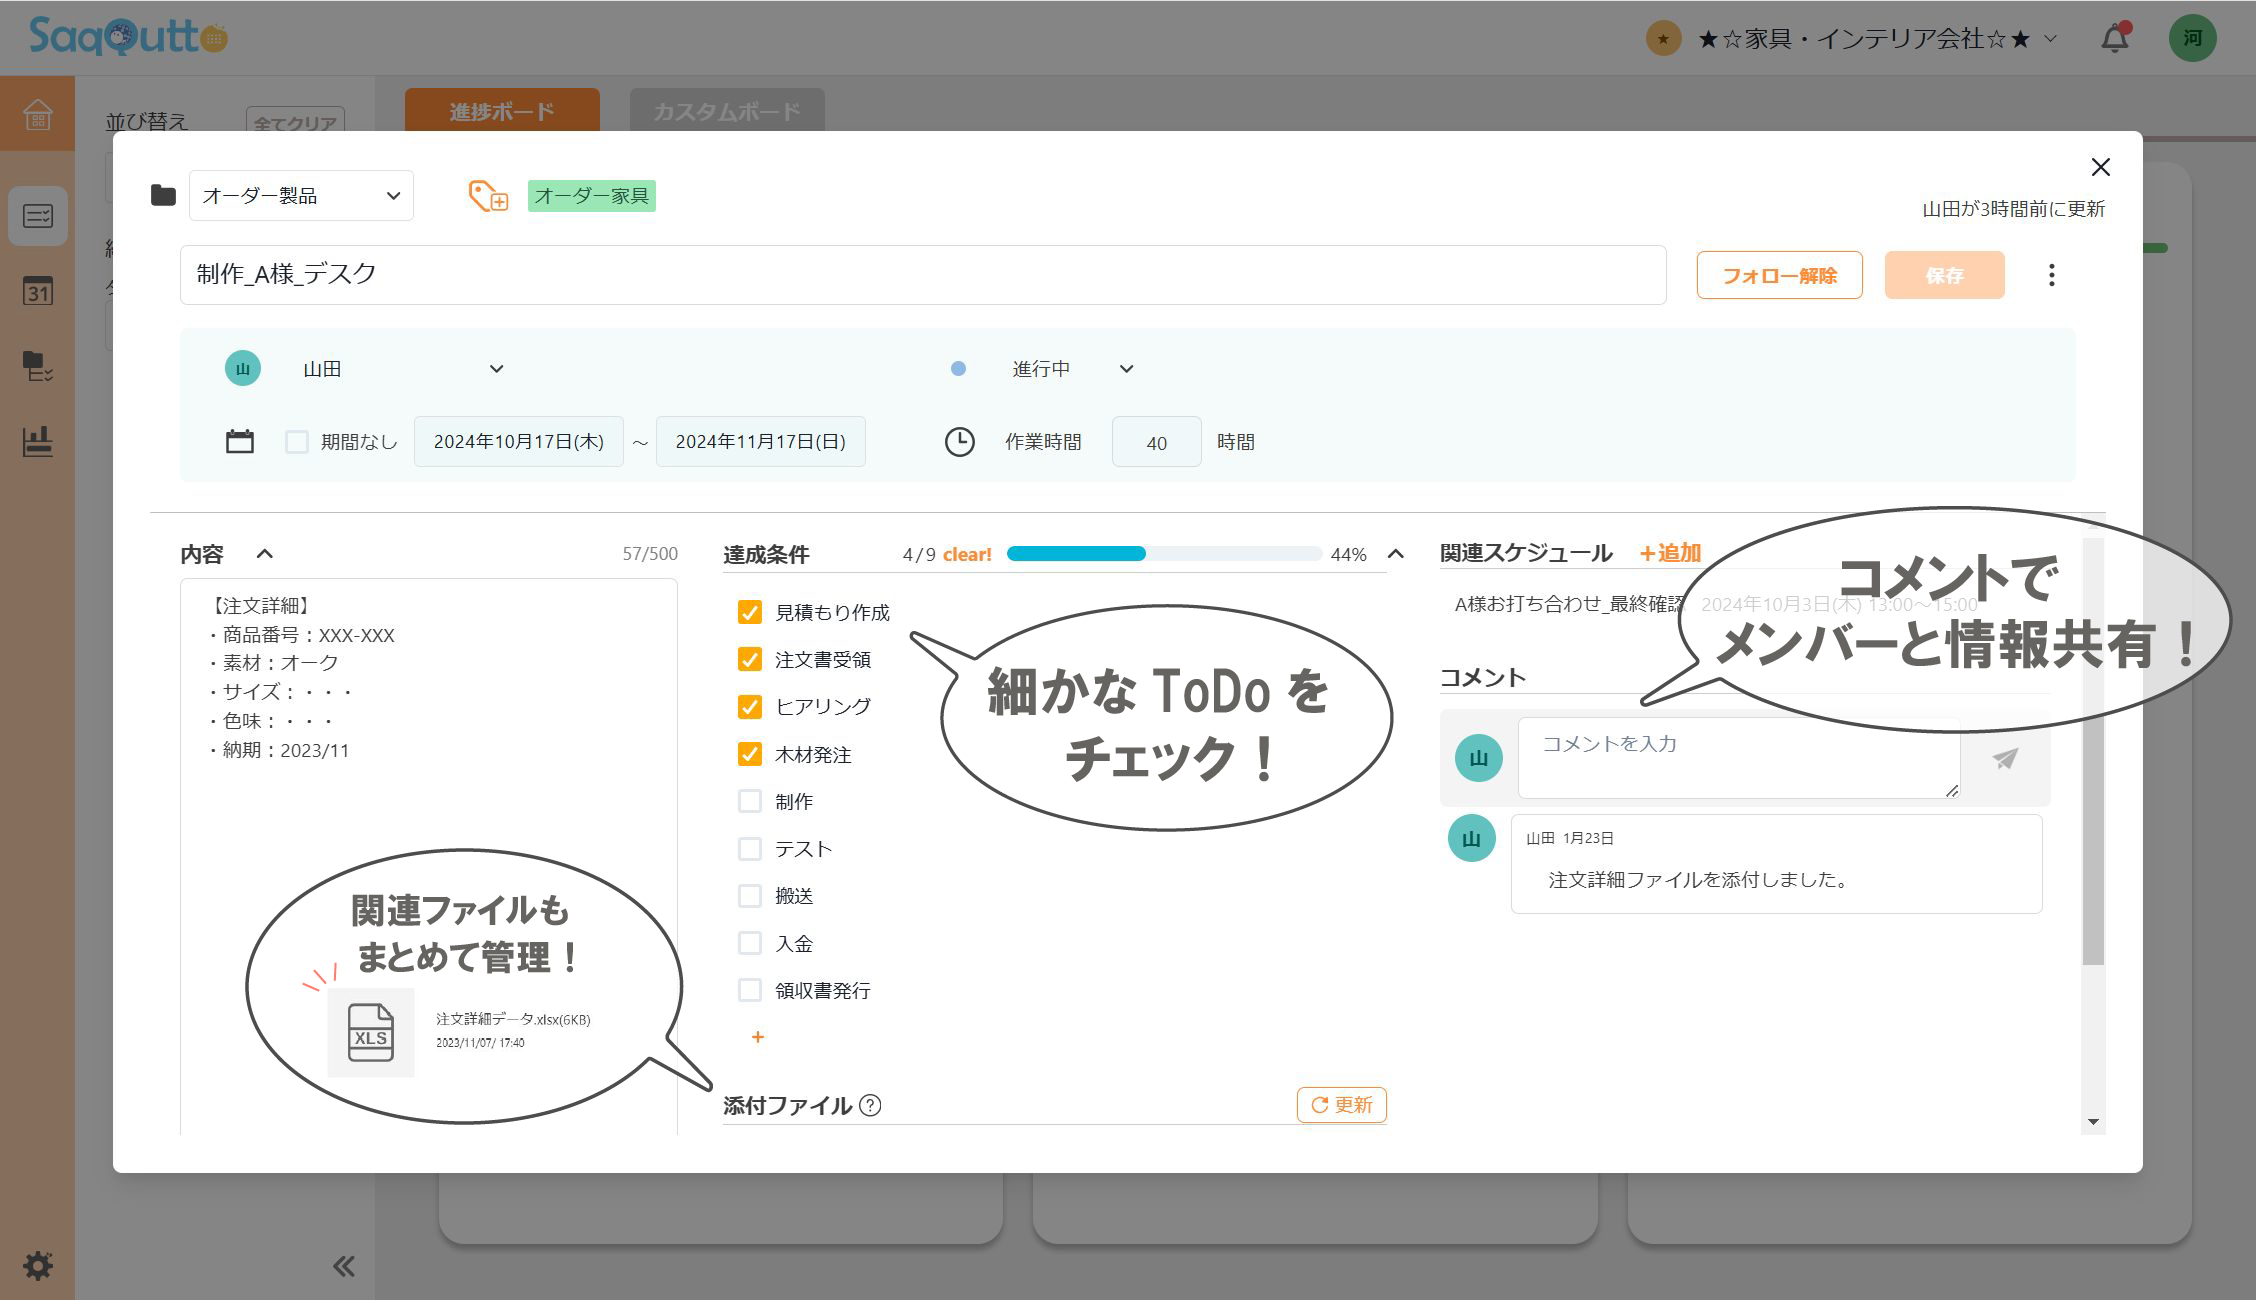2256x1300 pixels.
Task: Click the フォロー解除 button
Action: point(1779,275)
